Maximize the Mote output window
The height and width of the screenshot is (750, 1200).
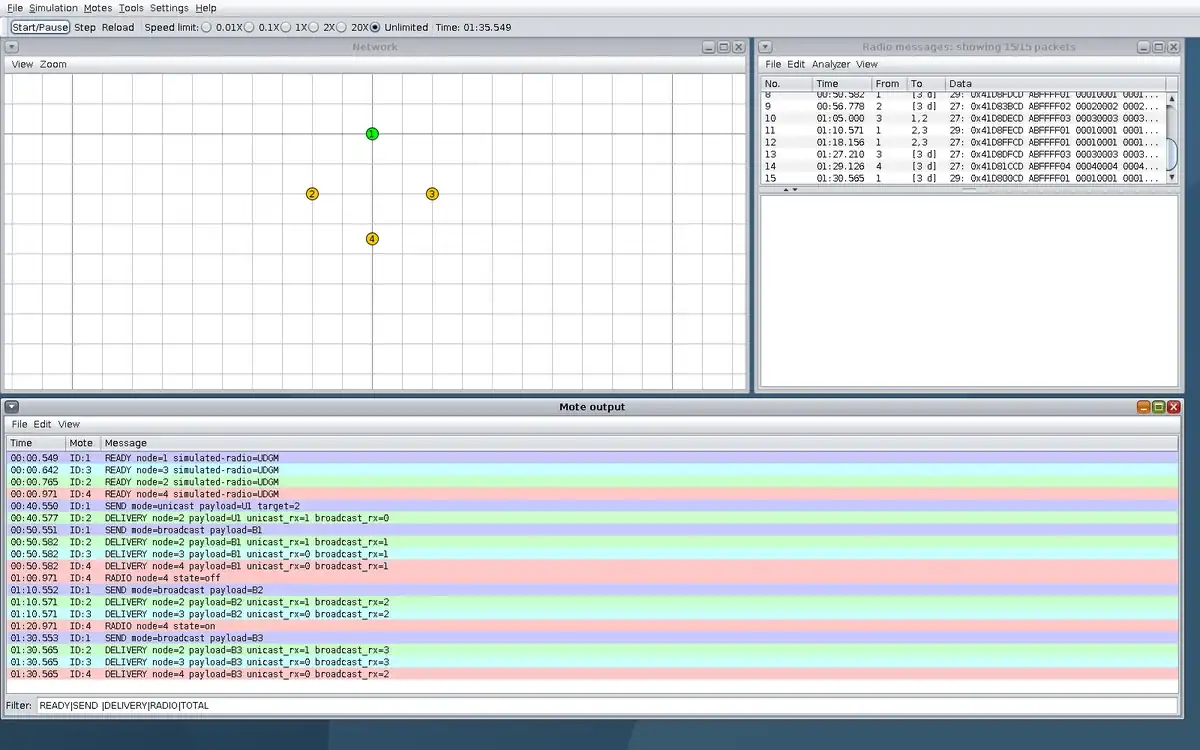click(x=1159, y=407)
